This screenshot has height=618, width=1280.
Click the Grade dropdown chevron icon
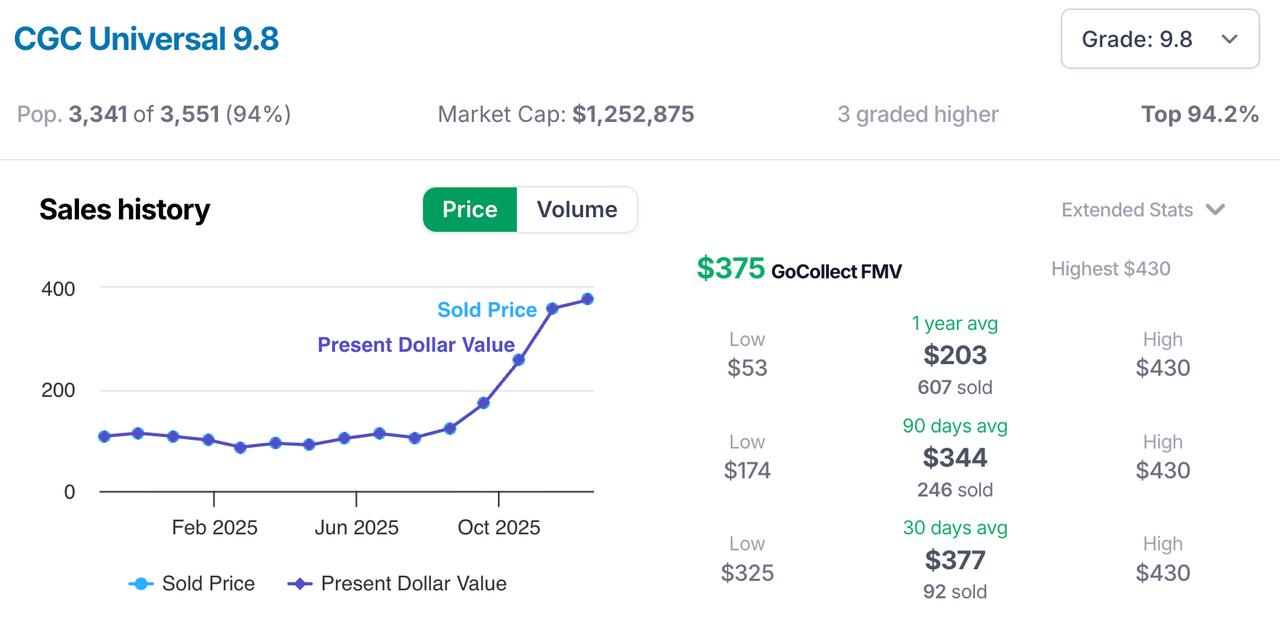(1230, 39)
